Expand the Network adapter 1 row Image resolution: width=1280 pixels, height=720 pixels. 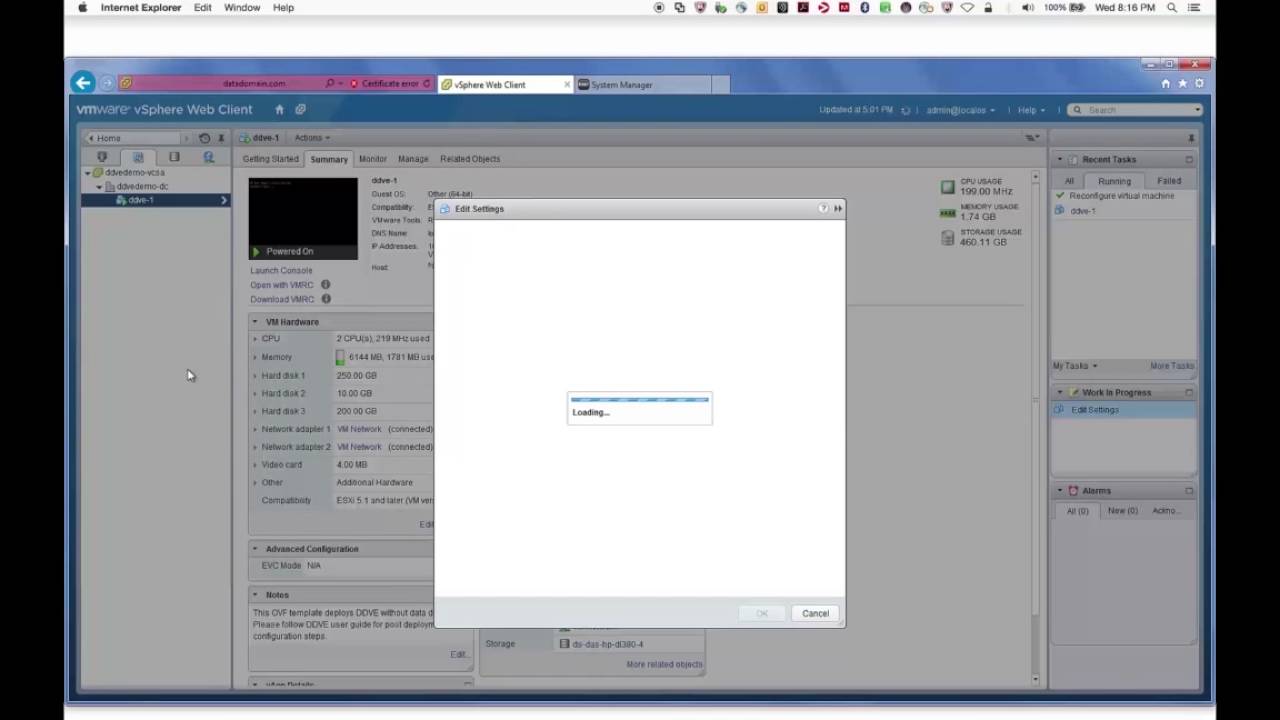pos(255,429)
